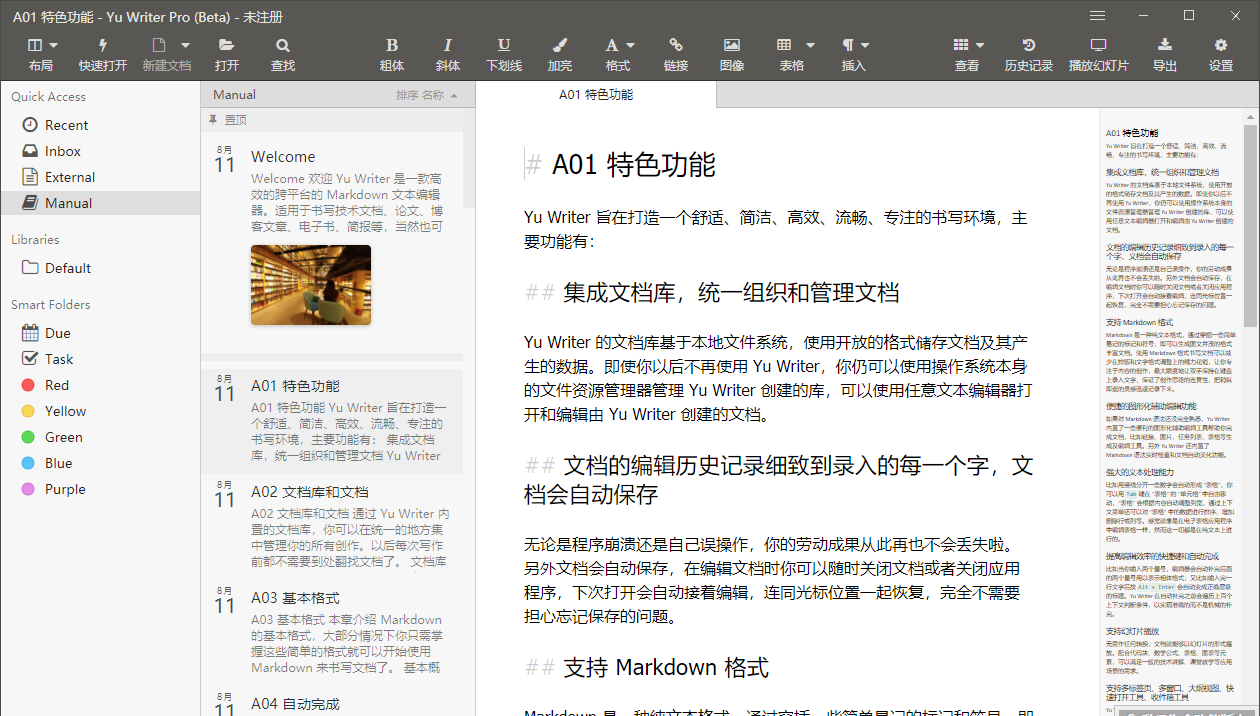Click the Smart Folders section label
The width and height of the screenshot is (1260, 716).
point(51,305)
